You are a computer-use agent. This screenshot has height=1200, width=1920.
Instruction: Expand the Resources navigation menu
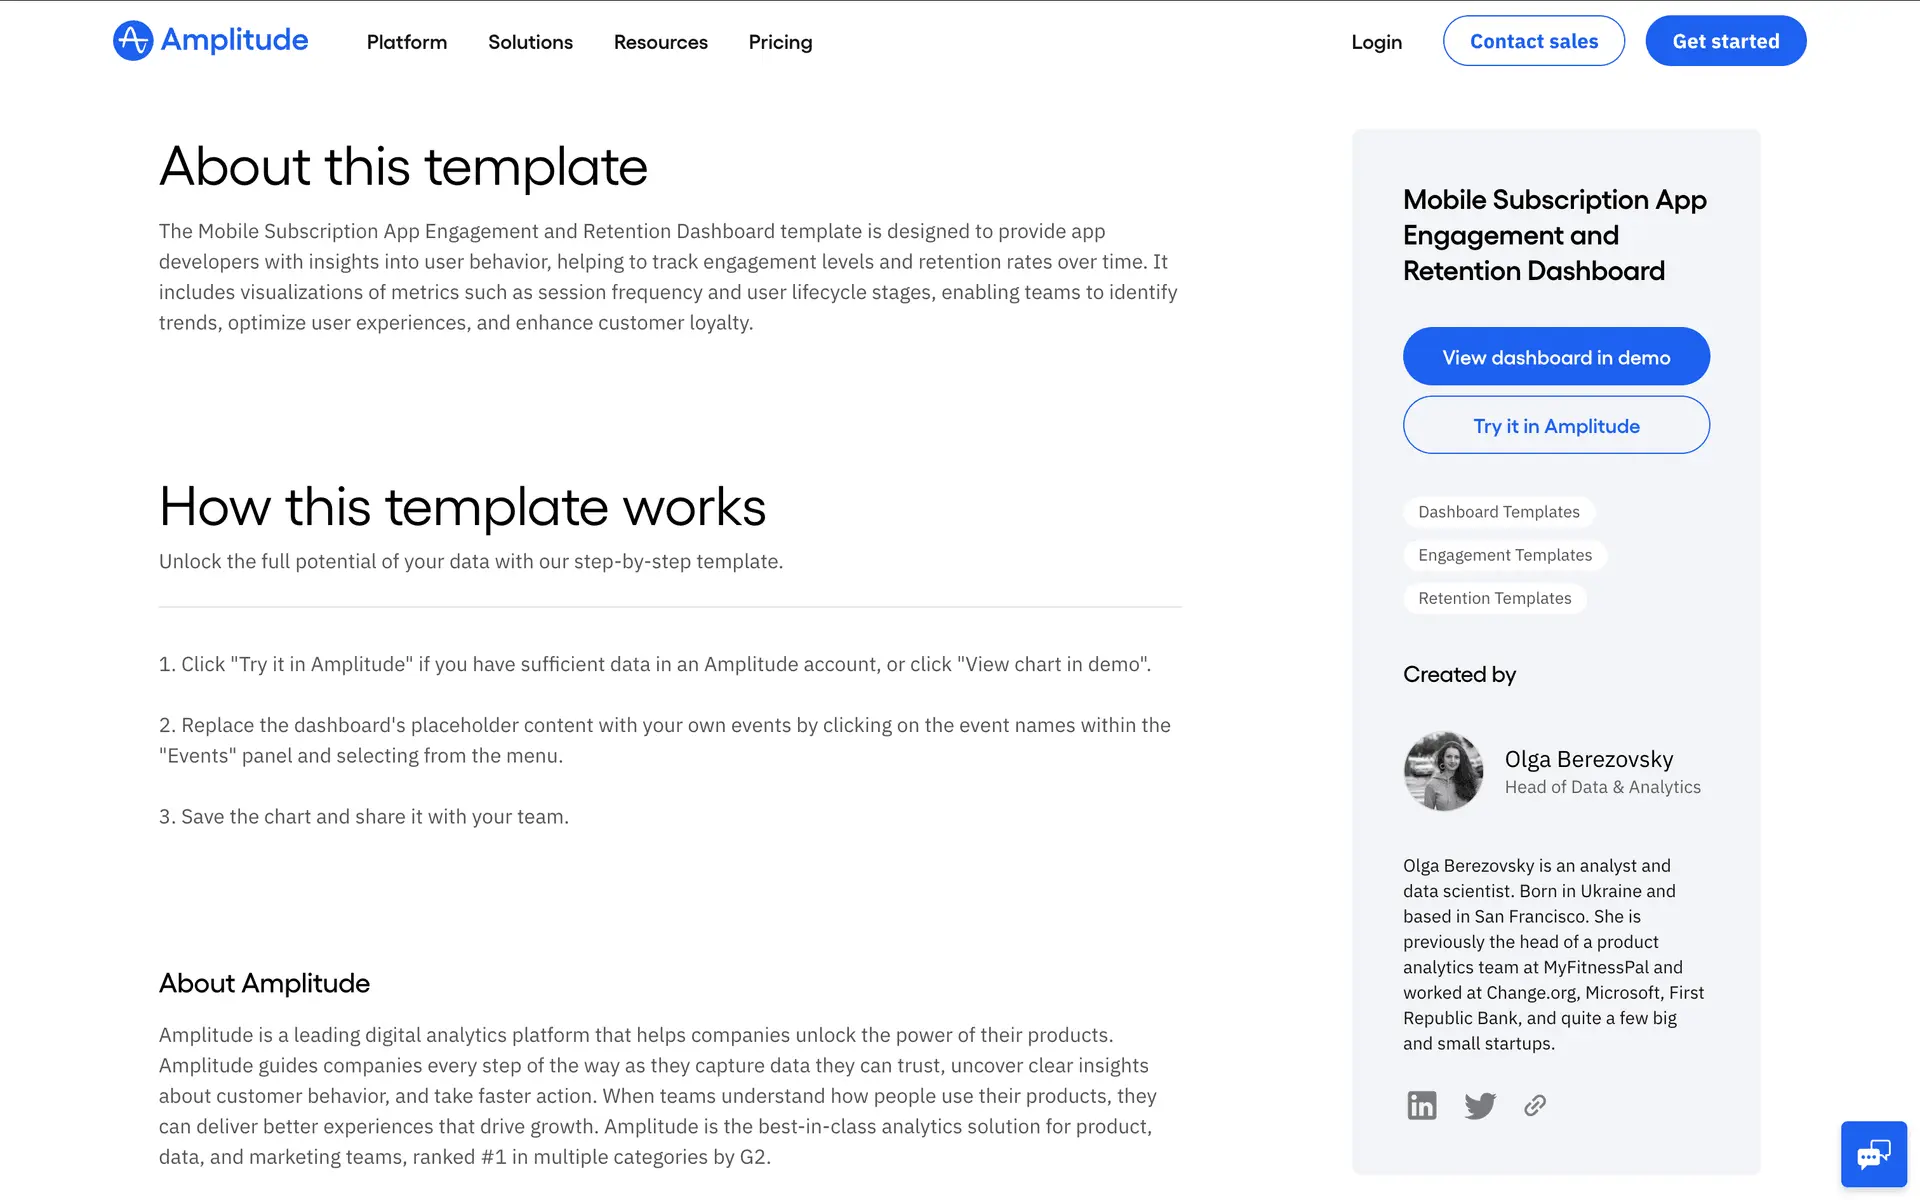click(660, 42)
